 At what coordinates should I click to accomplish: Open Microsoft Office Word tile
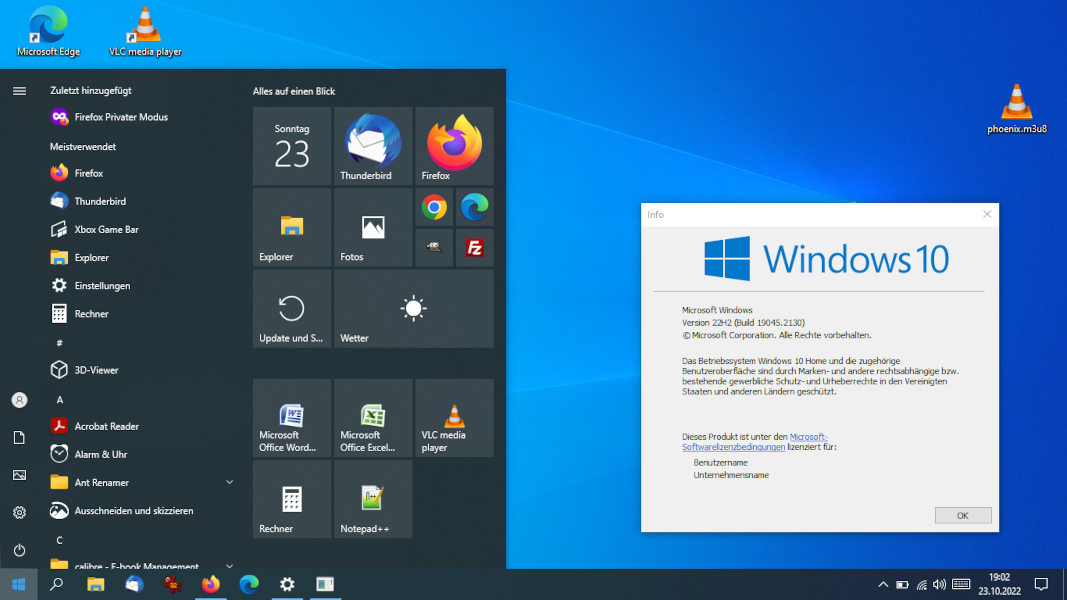coord(292,418)
